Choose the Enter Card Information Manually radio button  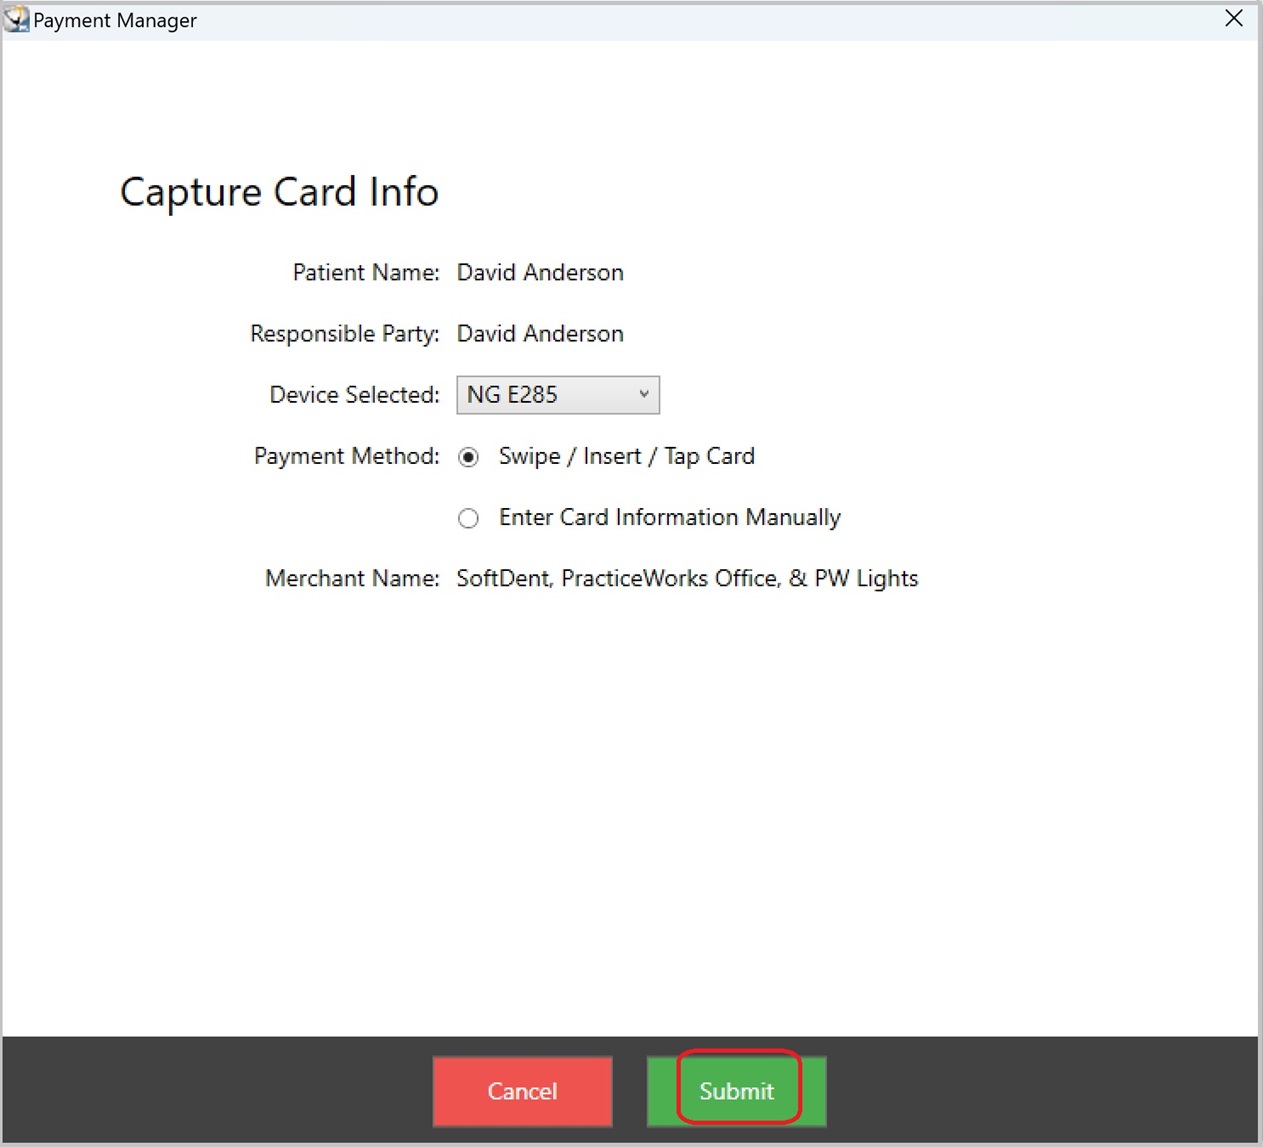click(468, 518)
